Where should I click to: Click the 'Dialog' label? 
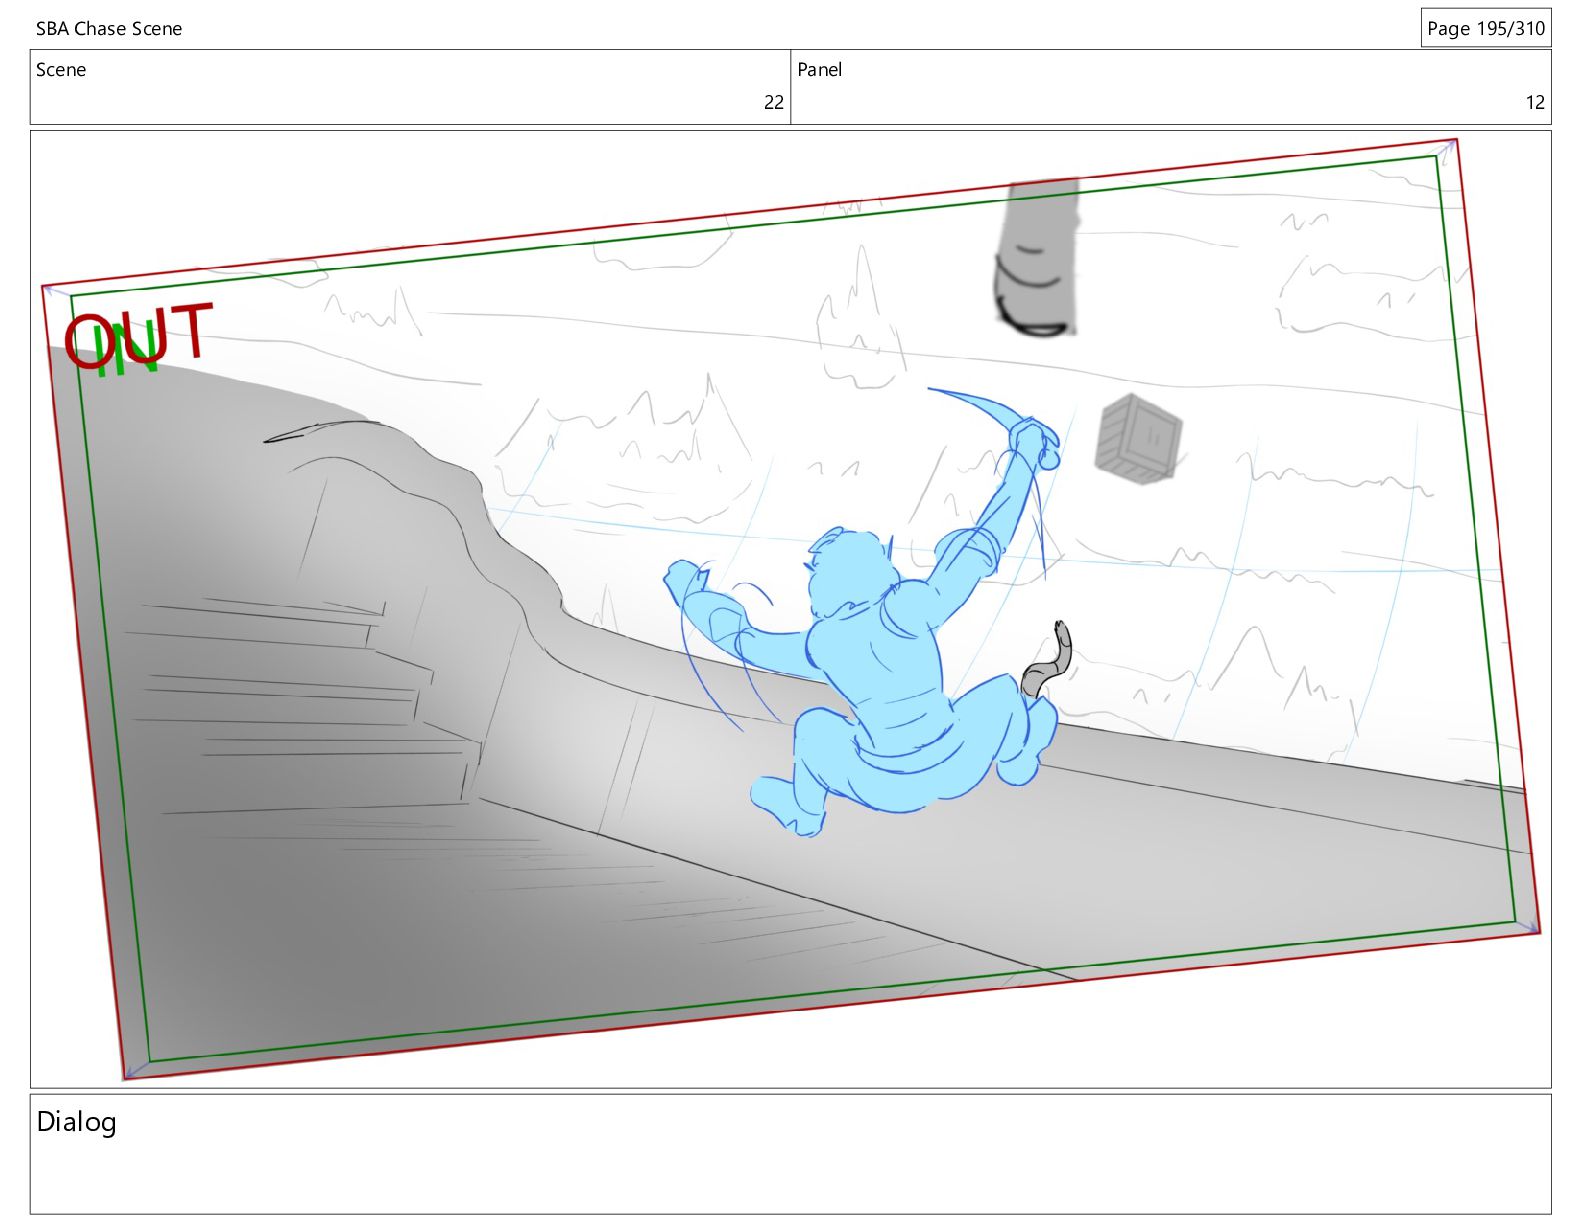pyautogui.click(x=76, y=1122)
